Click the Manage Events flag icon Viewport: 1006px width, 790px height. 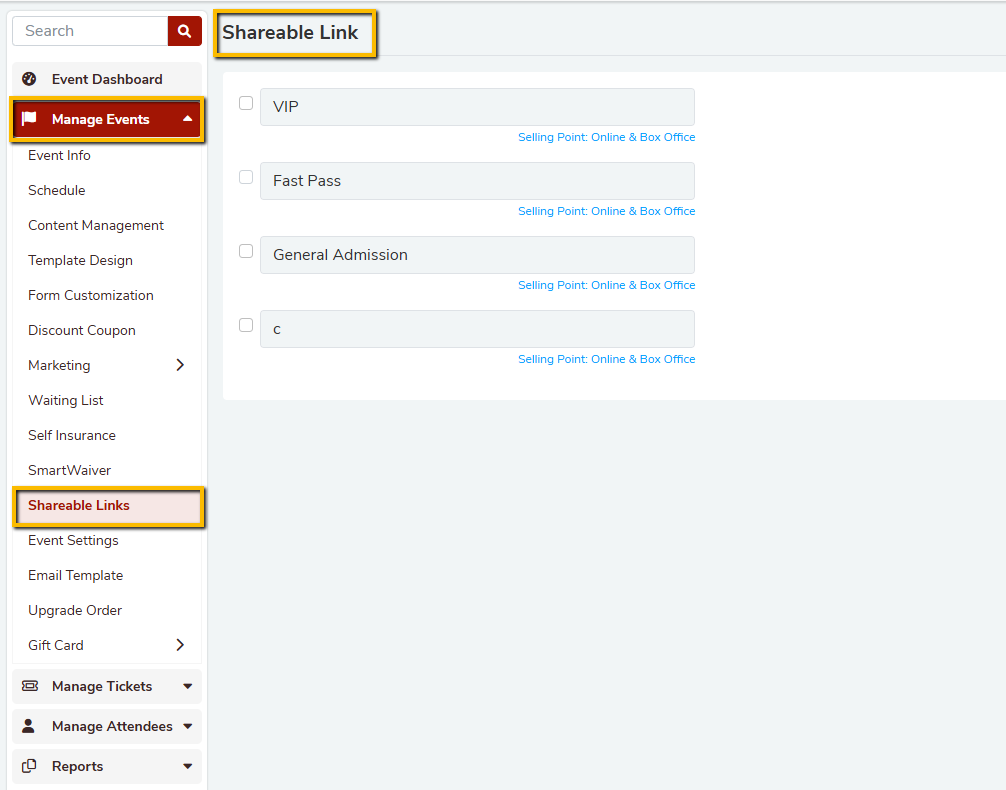[29, 119]
